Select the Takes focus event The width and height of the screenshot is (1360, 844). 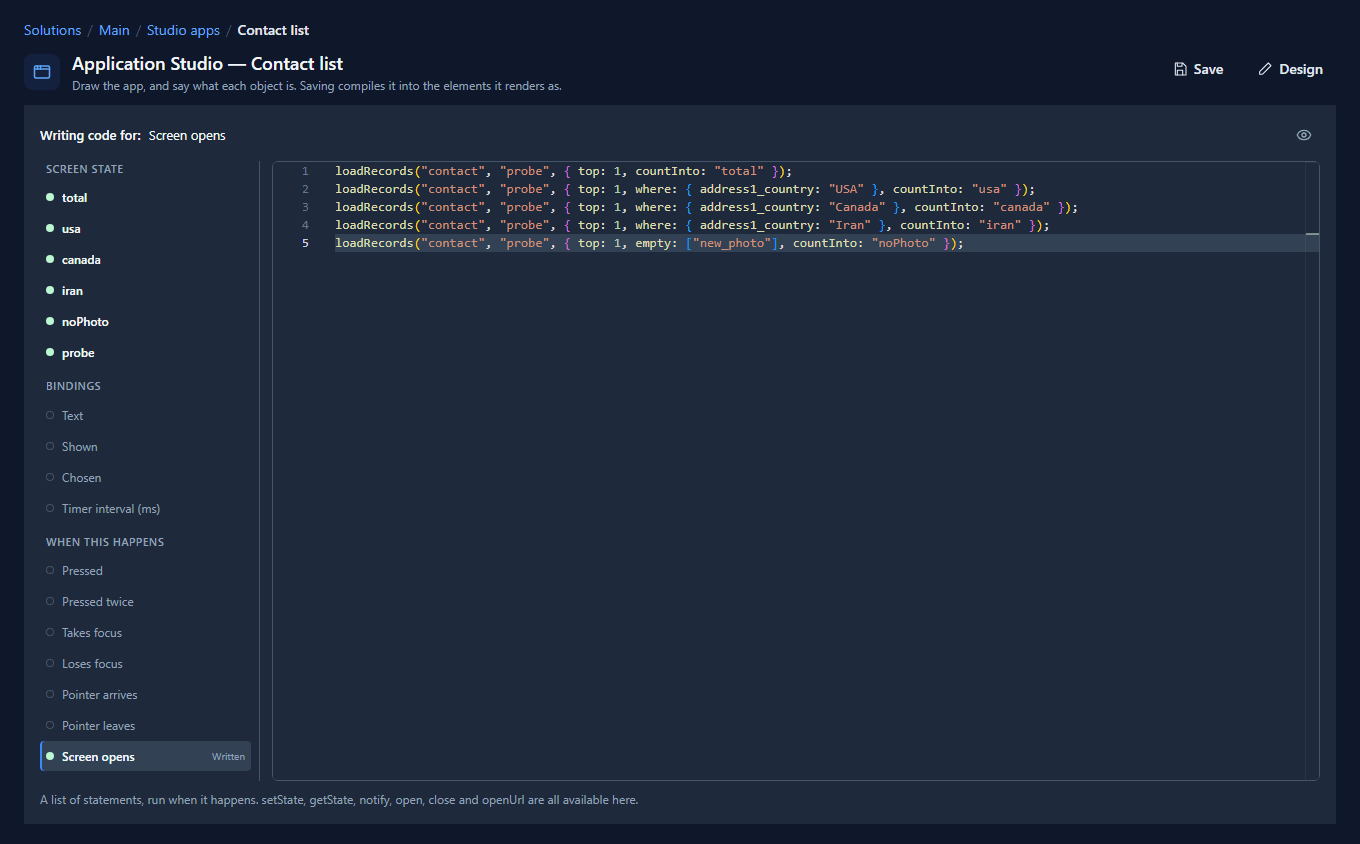click(145, 633)
